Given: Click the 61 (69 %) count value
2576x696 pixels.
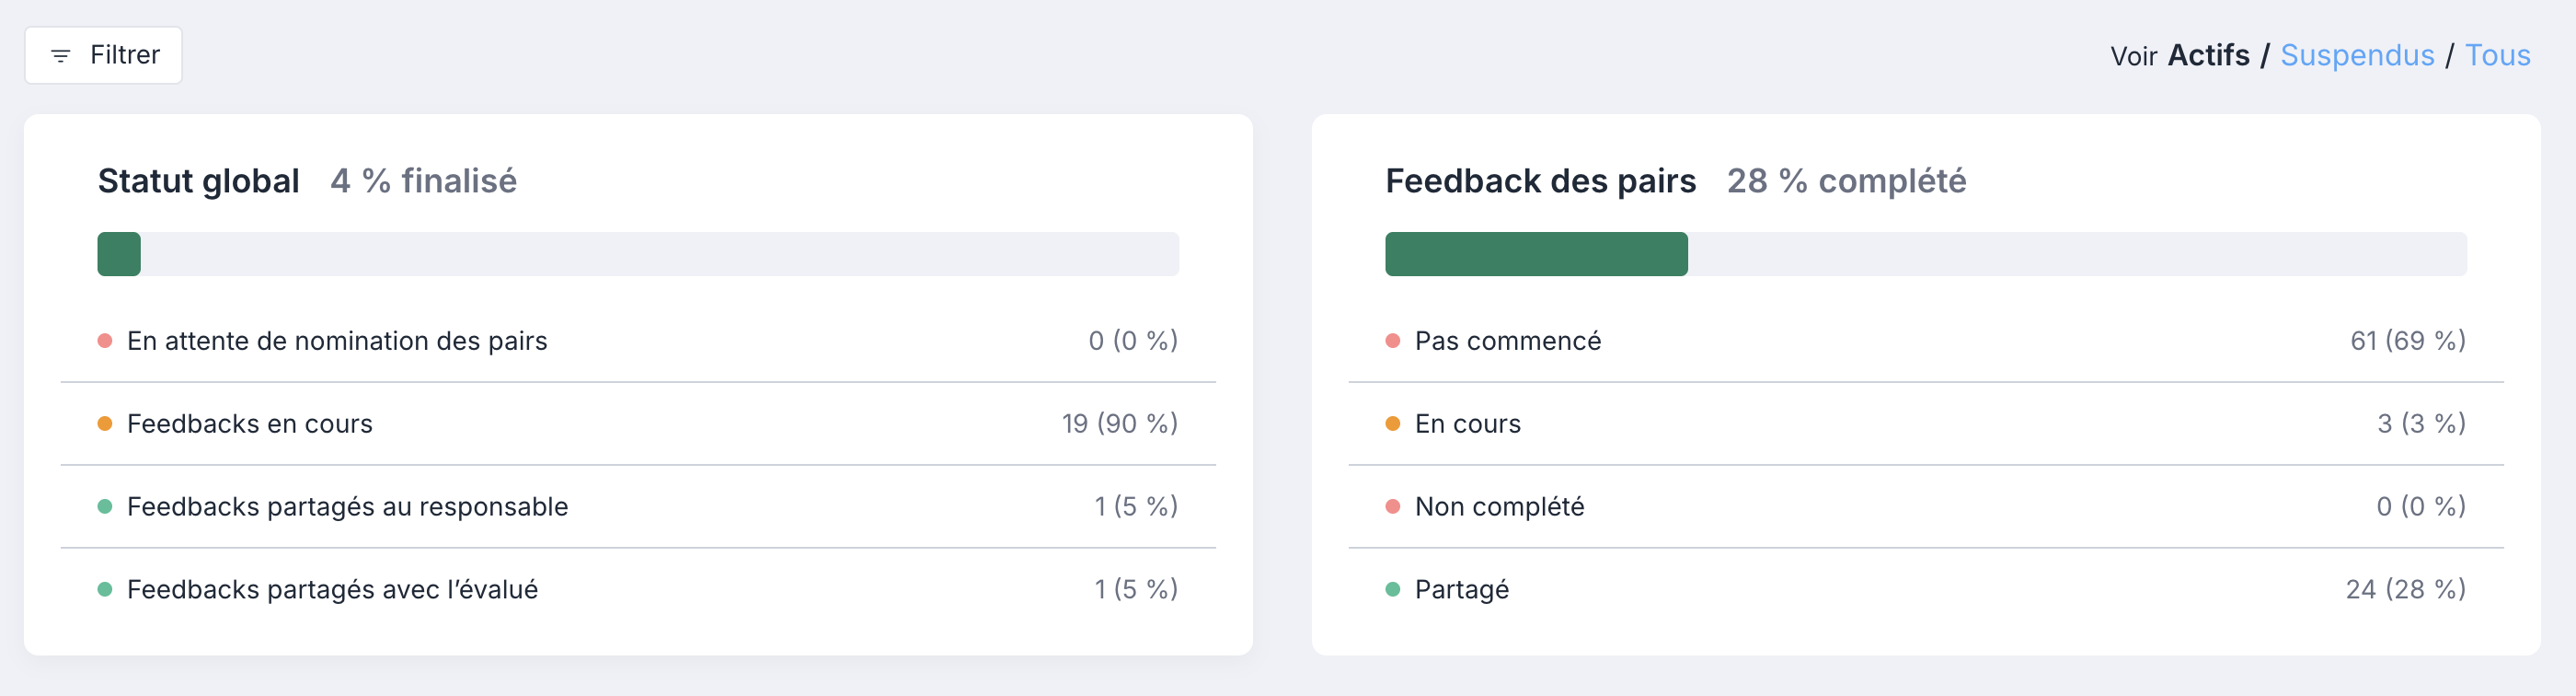Looking at the screenshot, I should point(2407,341).
